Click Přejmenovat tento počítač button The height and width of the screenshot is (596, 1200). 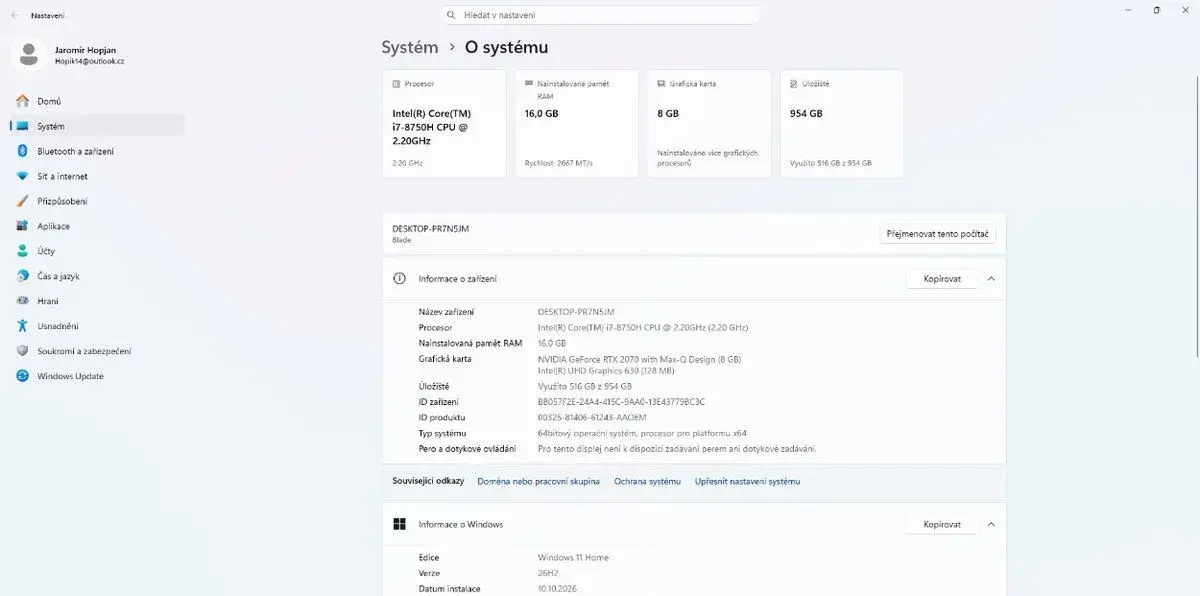(938, 234)
